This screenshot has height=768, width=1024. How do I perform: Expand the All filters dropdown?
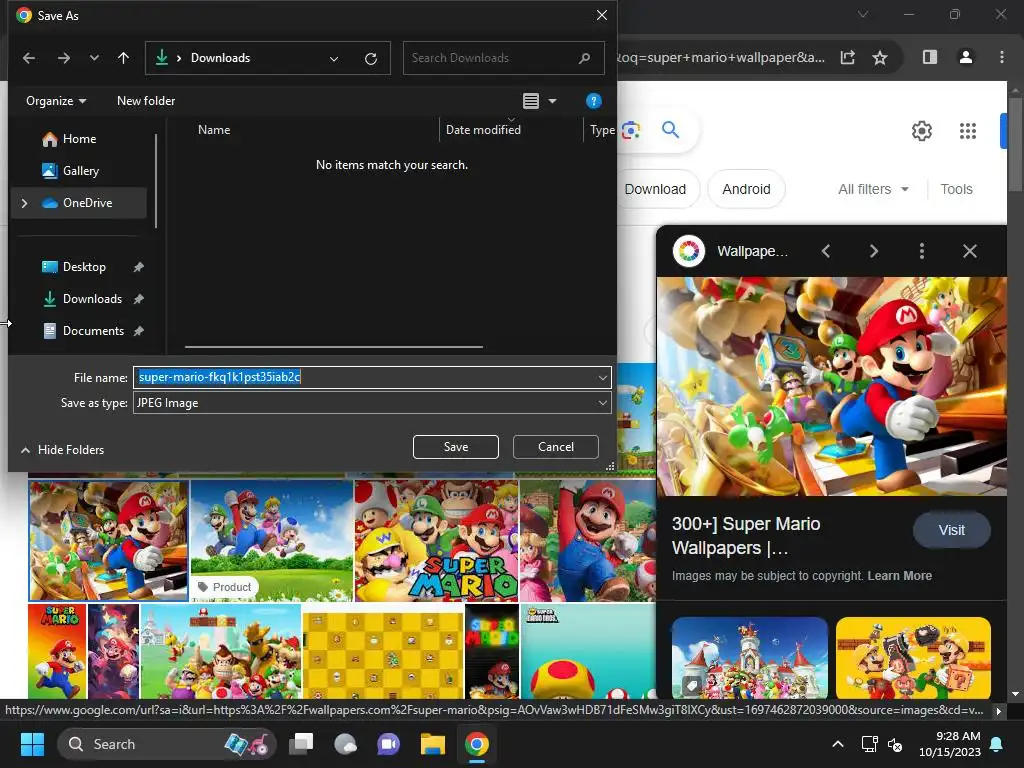(x=873, y=189)
